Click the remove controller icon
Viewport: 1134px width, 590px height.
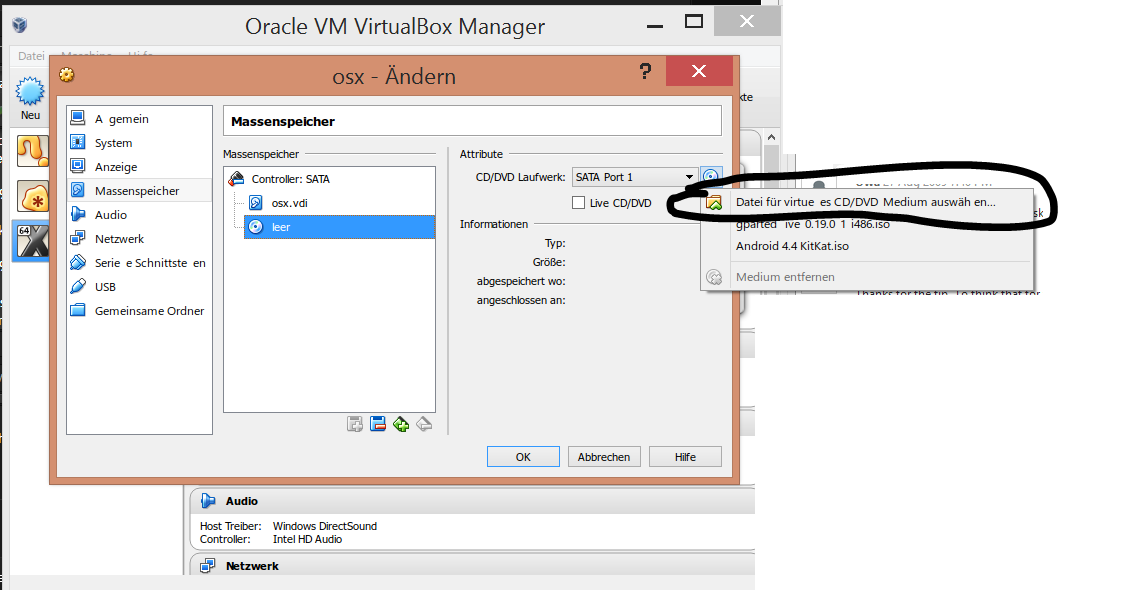click(378, 424)
